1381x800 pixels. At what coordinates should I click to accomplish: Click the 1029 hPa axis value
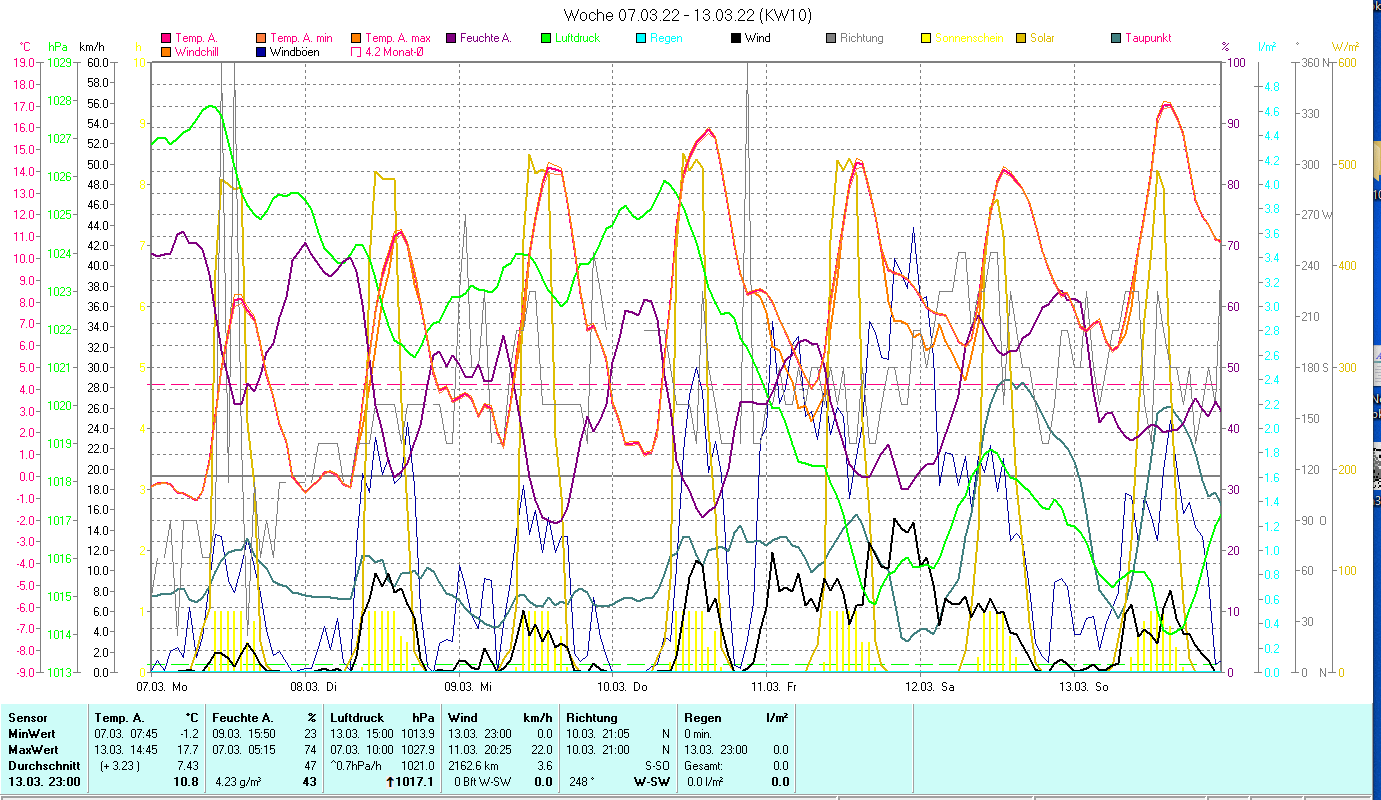tap(60, 63)
